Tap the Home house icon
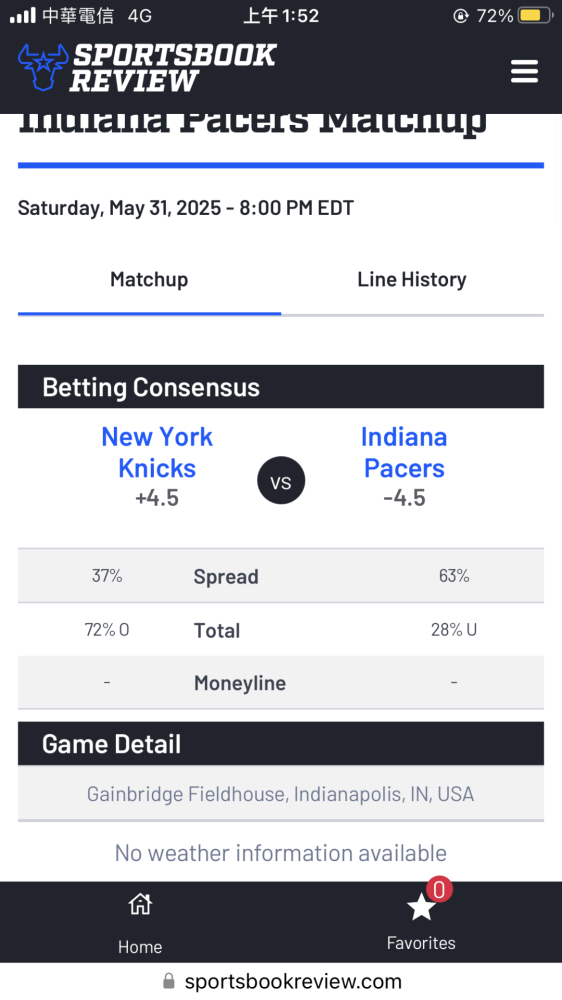Screen dimensions: 562x1000 tap(140, 903)
